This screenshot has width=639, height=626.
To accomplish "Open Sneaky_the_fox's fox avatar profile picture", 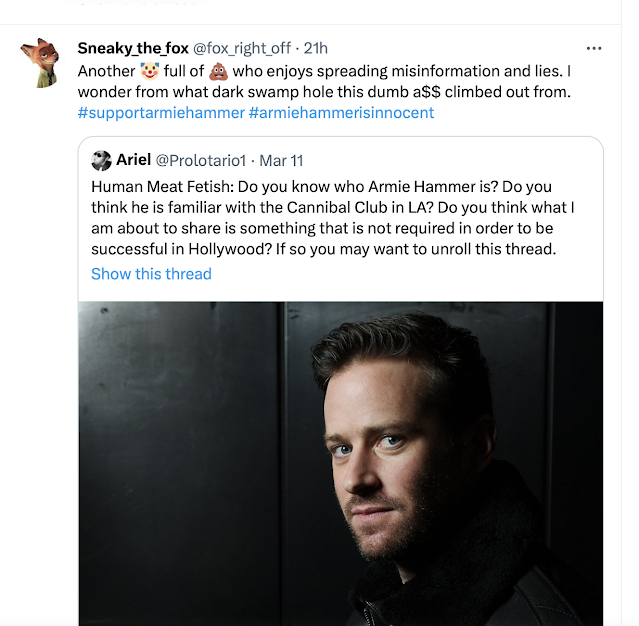I will pos(40,63).
